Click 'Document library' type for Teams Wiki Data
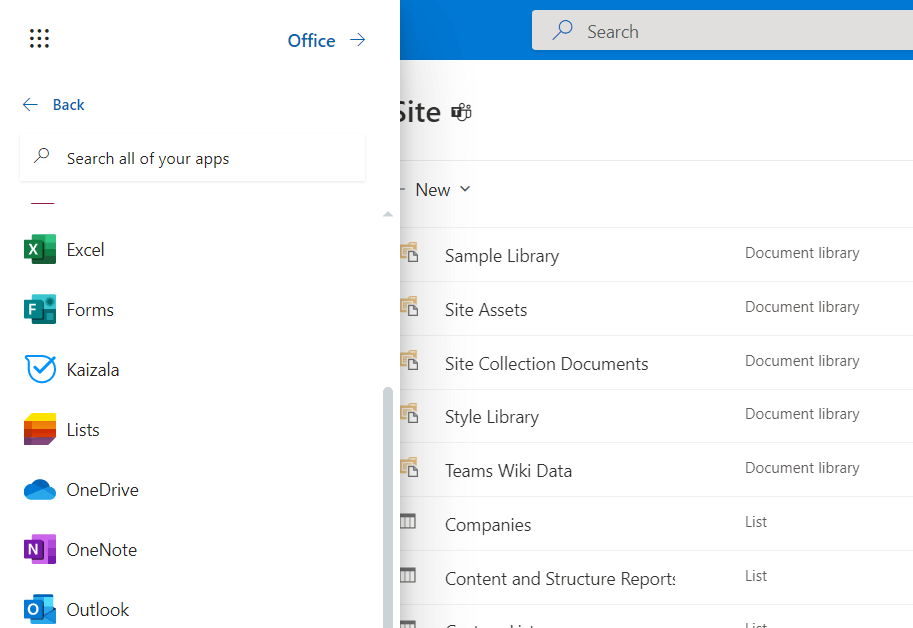Viewport: 913px width, 628px height. (802, 468)
